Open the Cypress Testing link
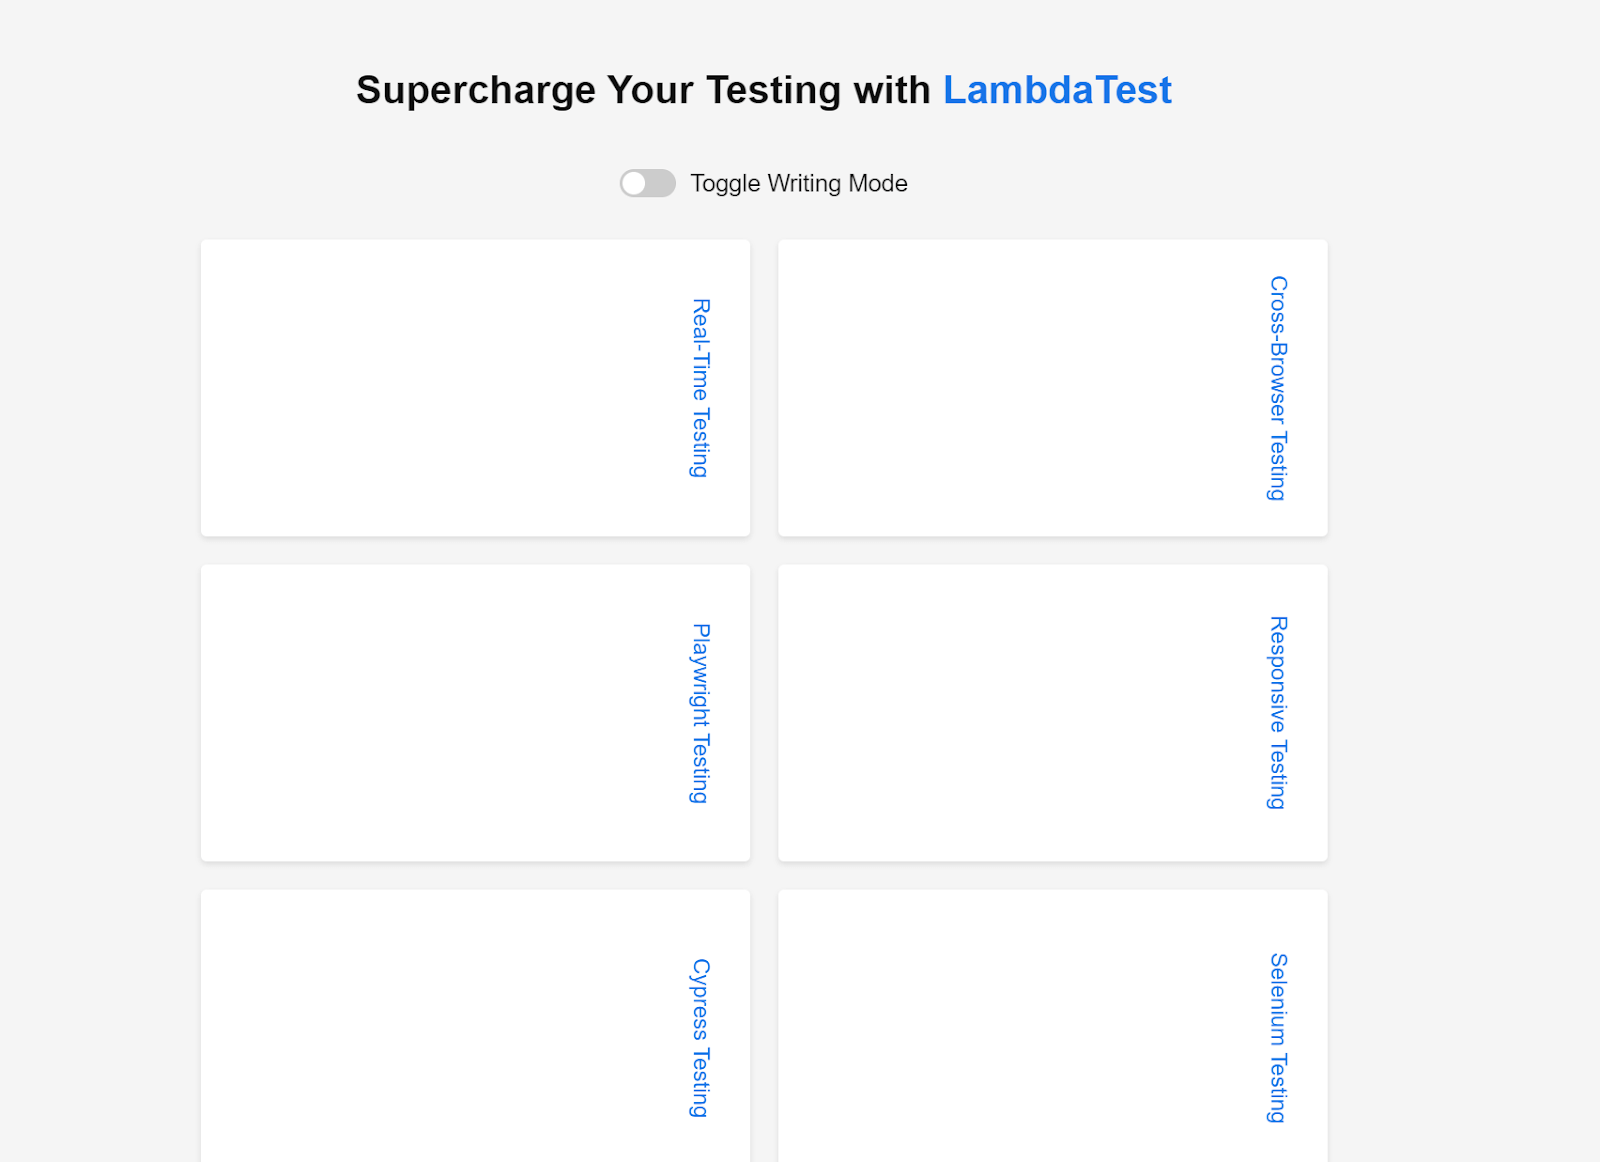The width and height of the screenshot is (1600, 1162). click(701, 1038)
